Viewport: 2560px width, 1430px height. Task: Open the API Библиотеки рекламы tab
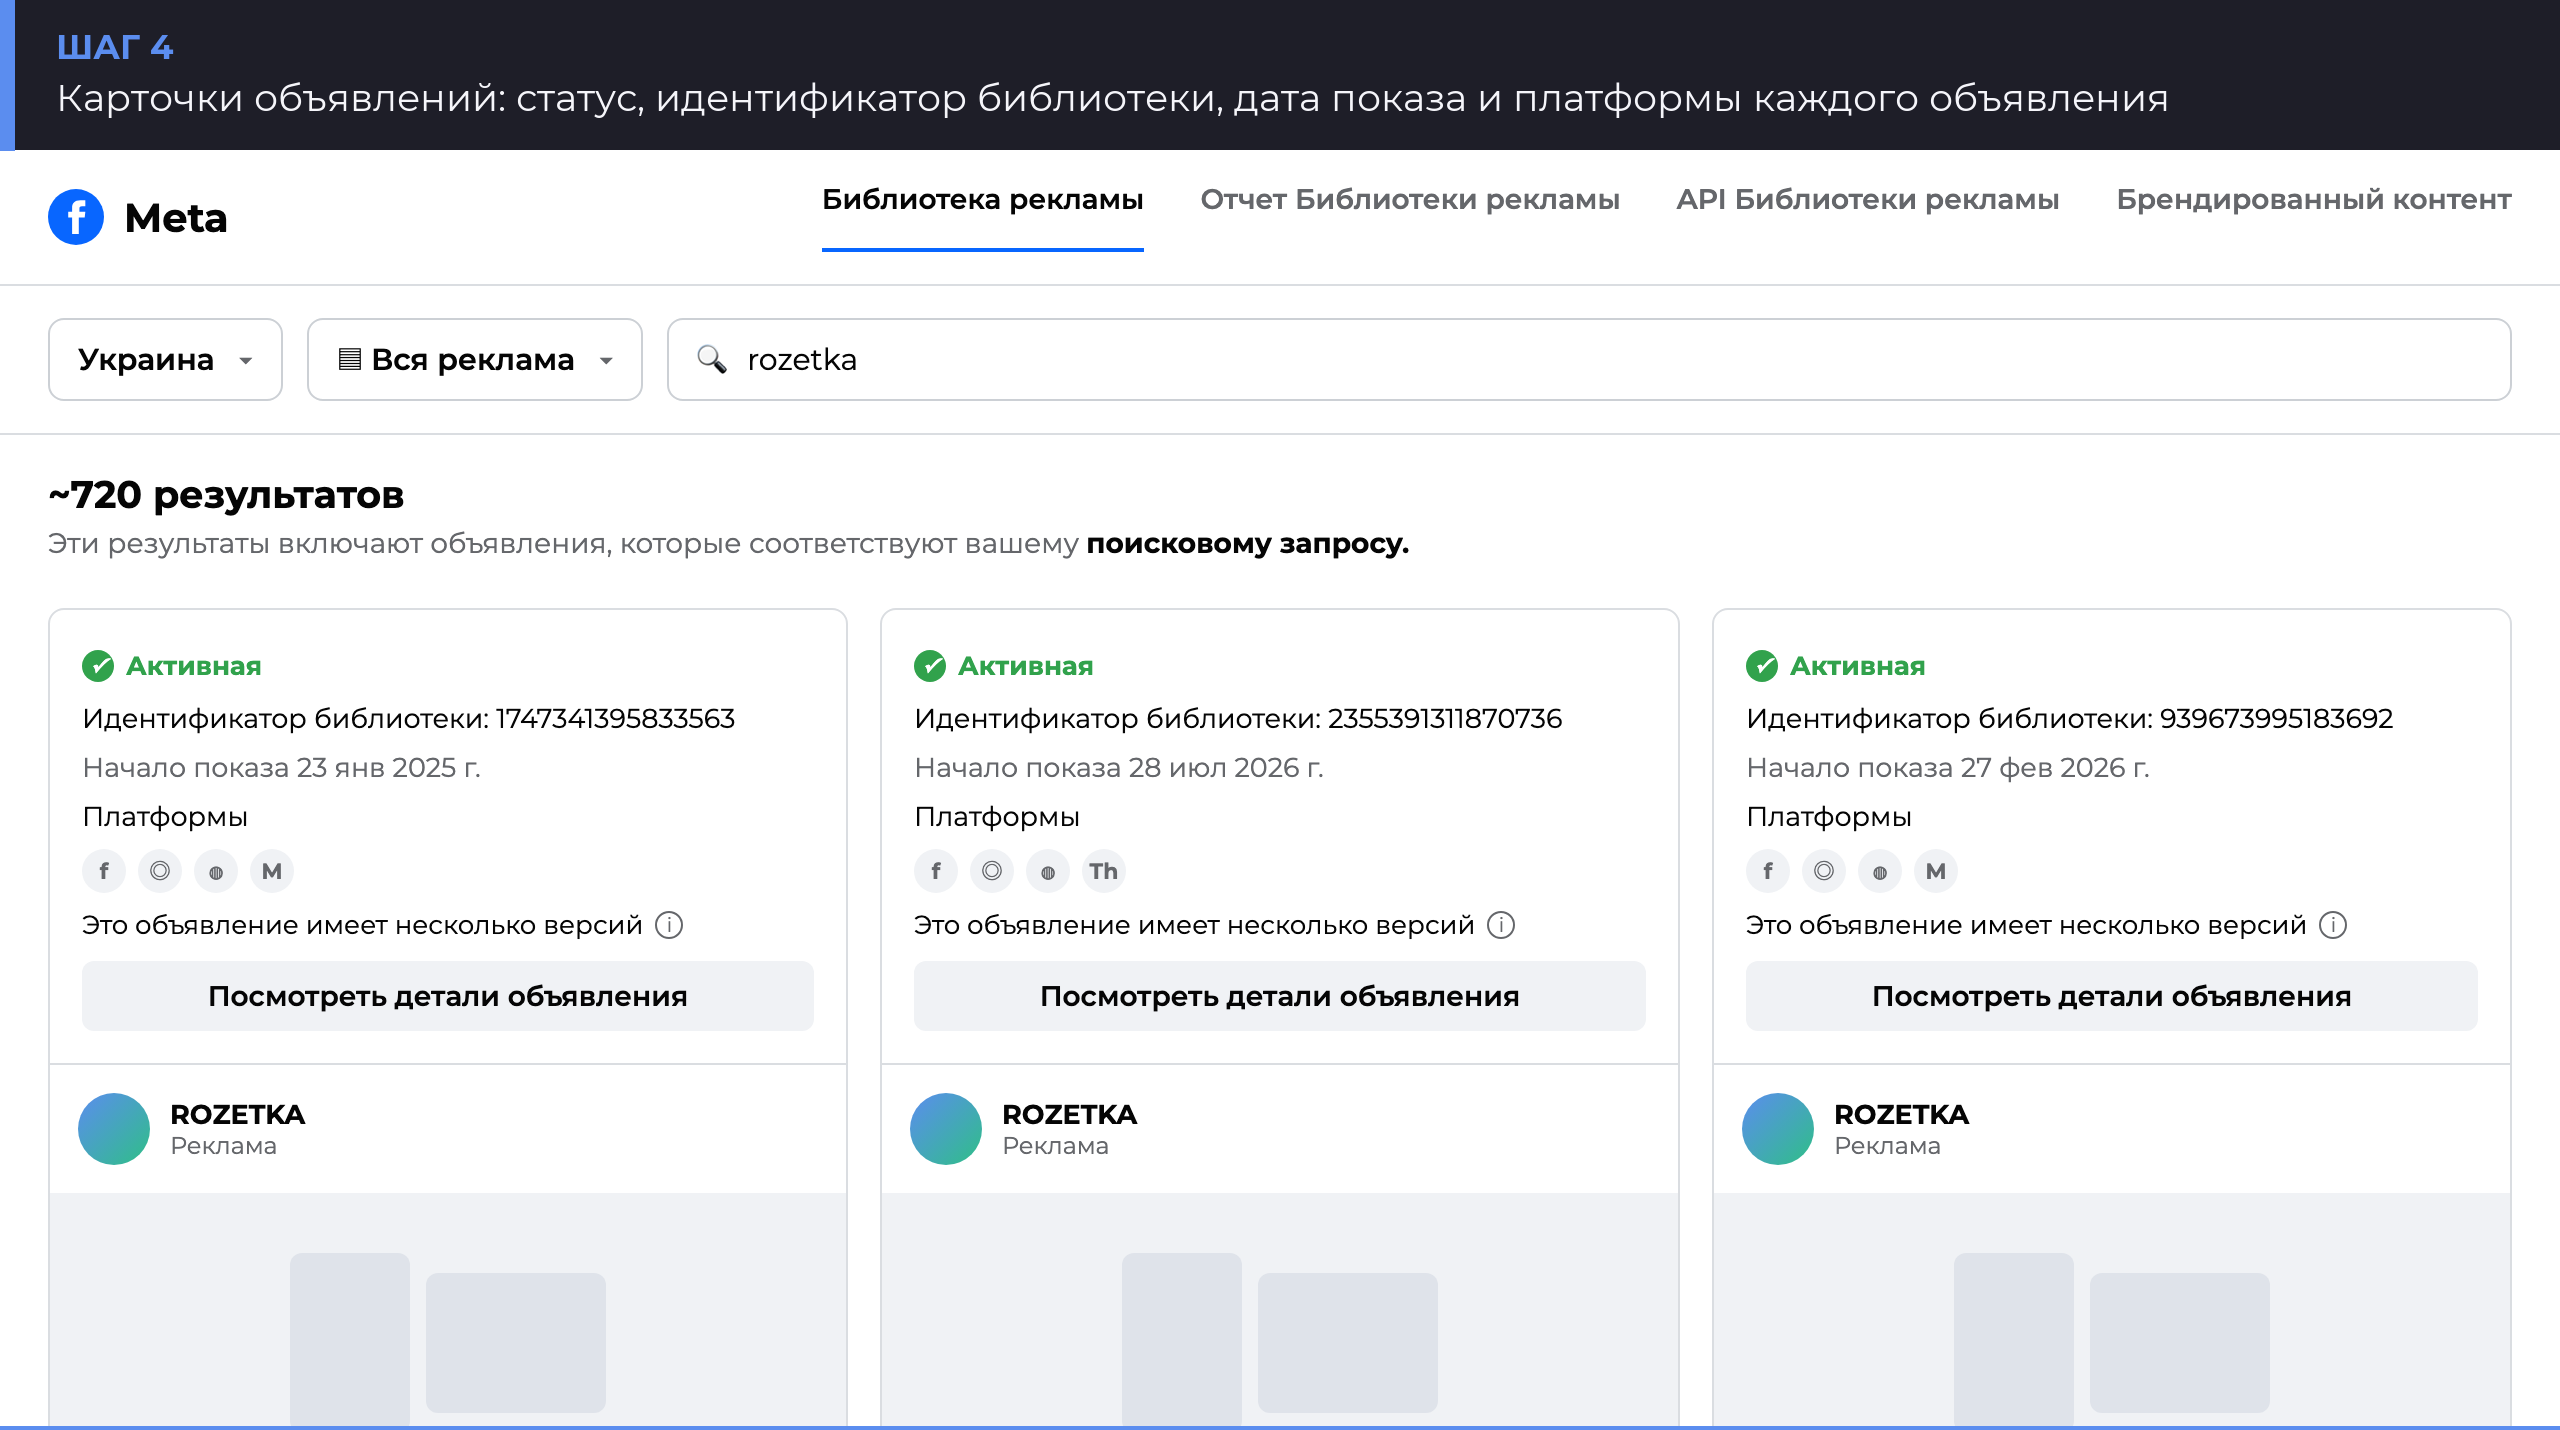(1868, 200)
